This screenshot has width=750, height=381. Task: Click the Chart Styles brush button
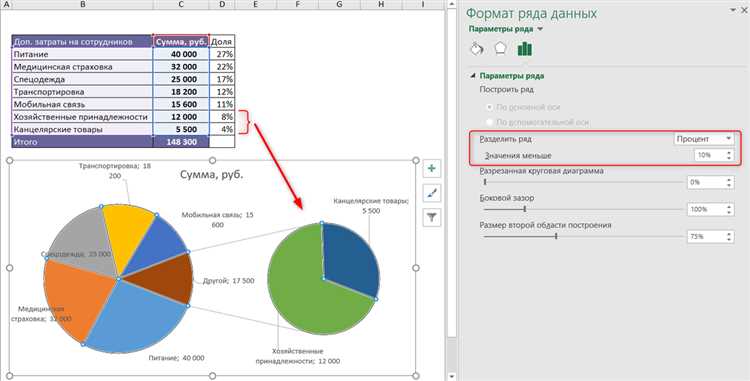432,193
